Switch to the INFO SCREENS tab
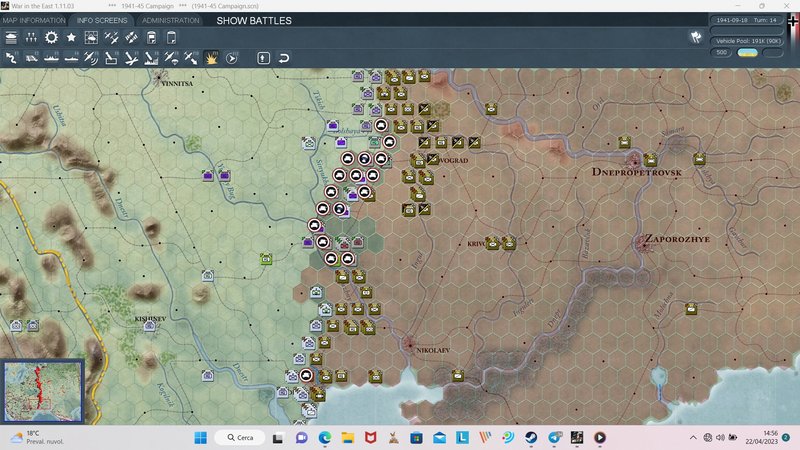 coord(102,20)
